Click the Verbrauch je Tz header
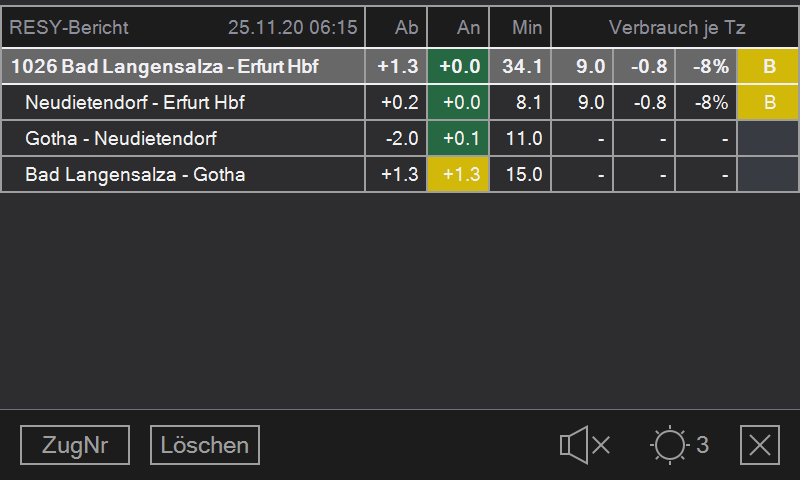800x480 pixels. pos(675,28)
